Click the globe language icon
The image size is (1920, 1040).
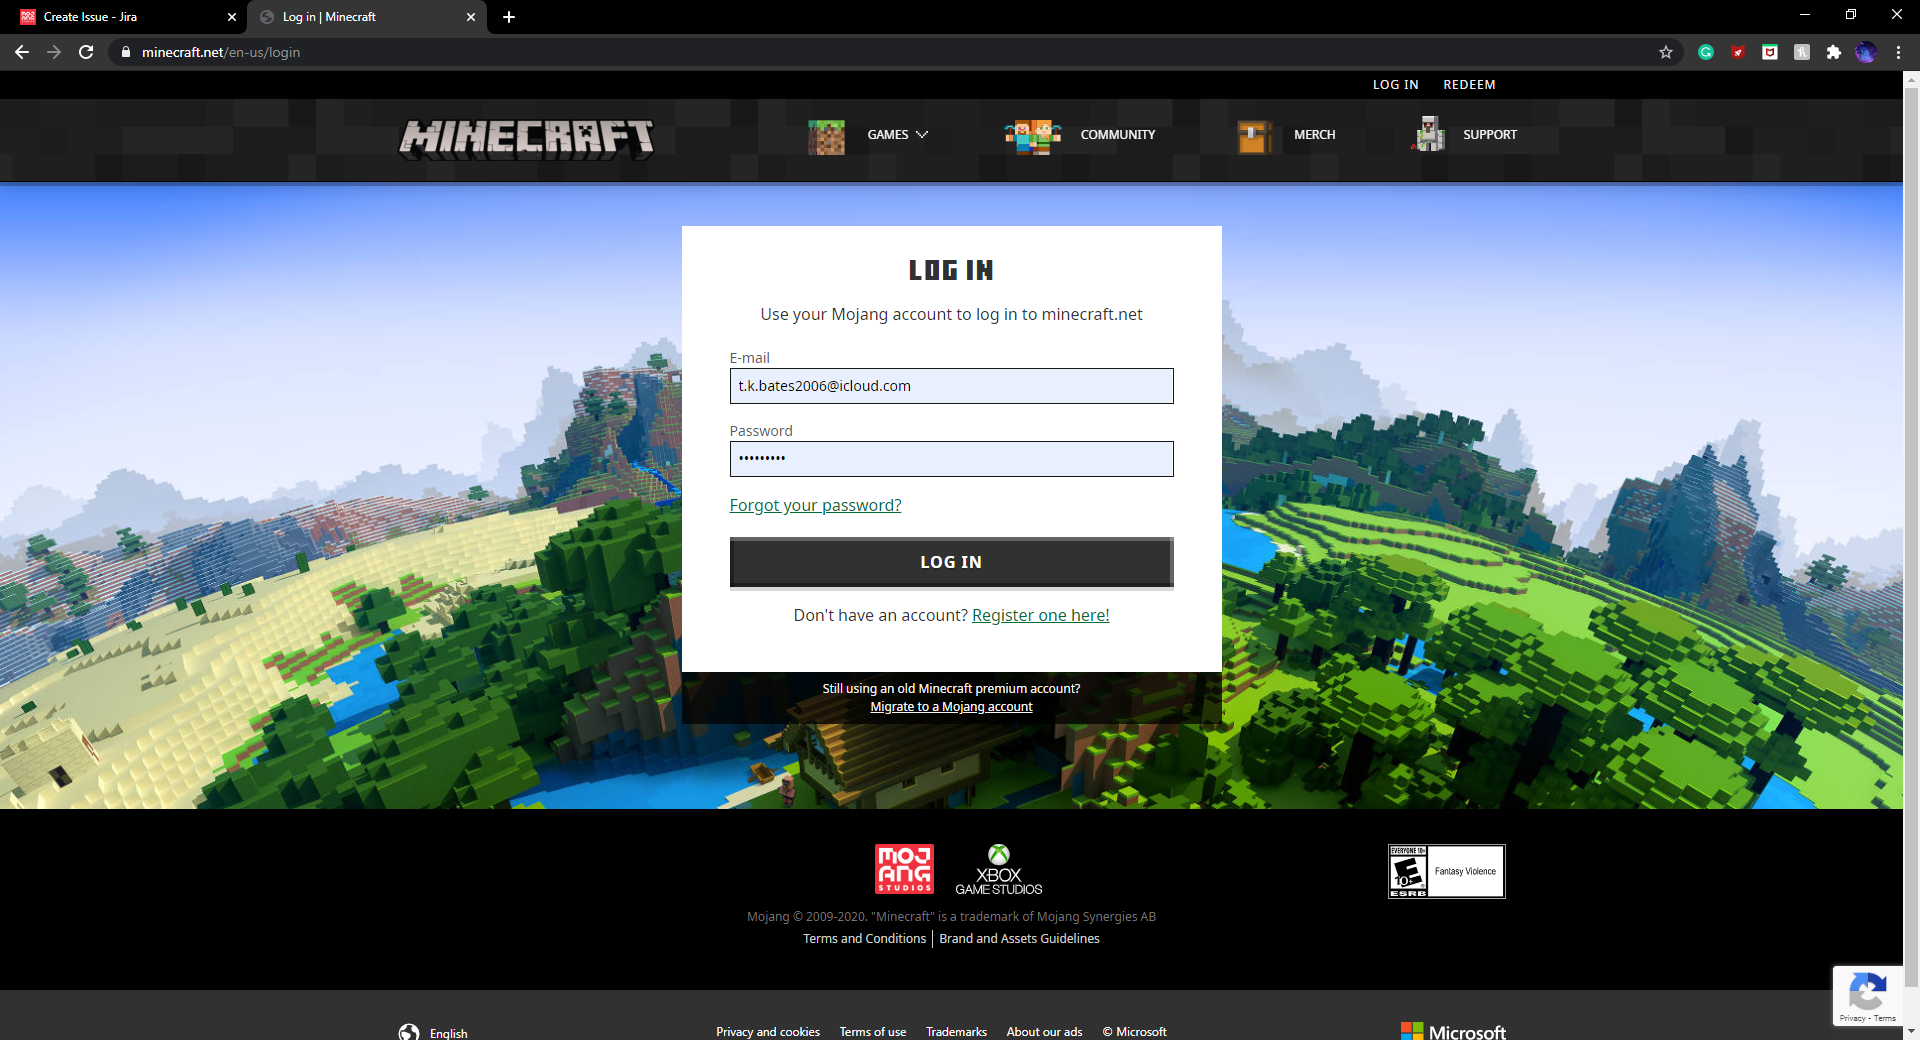coord(409,1032)
